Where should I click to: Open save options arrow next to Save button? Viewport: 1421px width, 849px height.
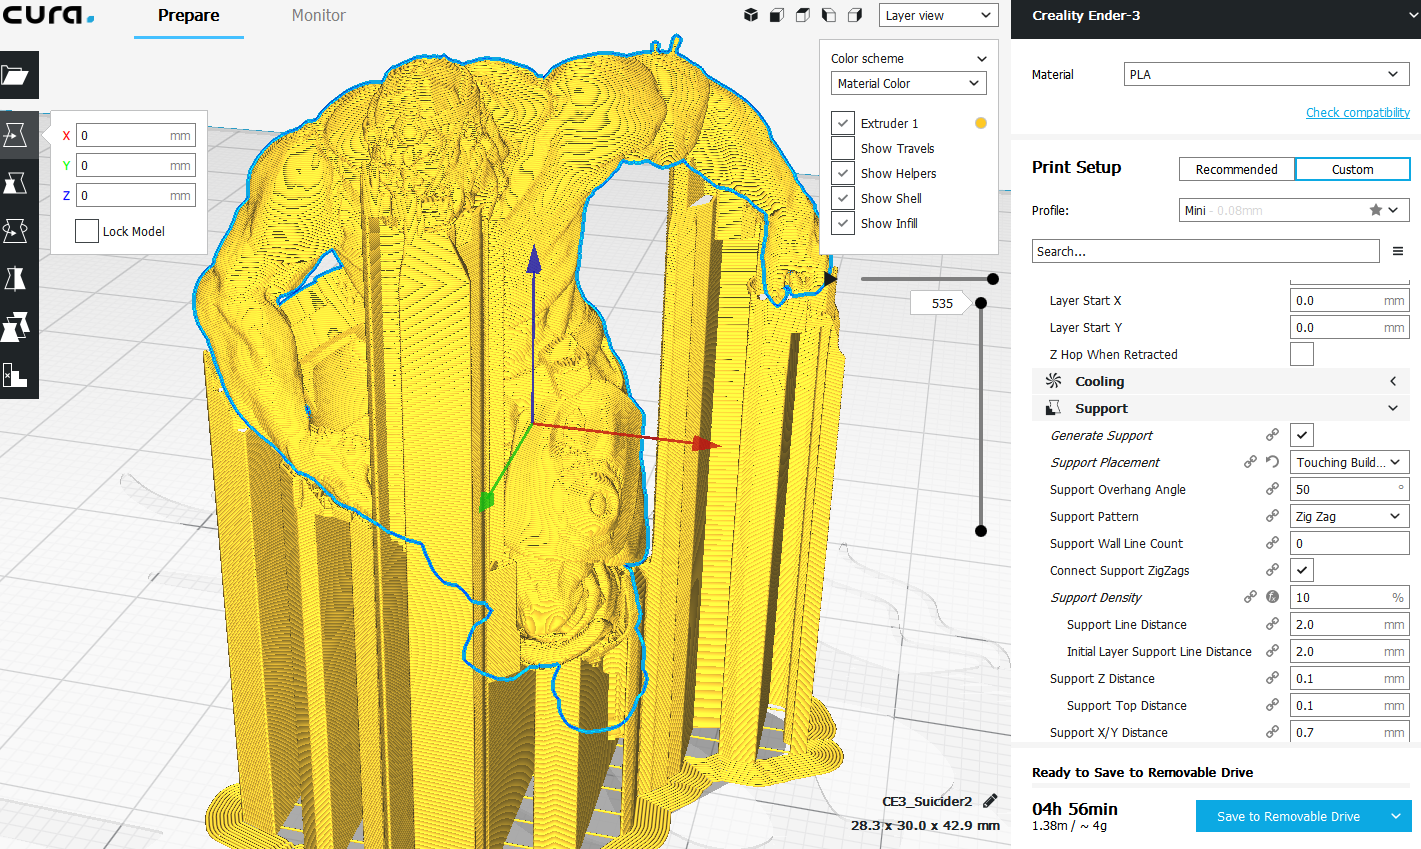(x=1396, y=816)
